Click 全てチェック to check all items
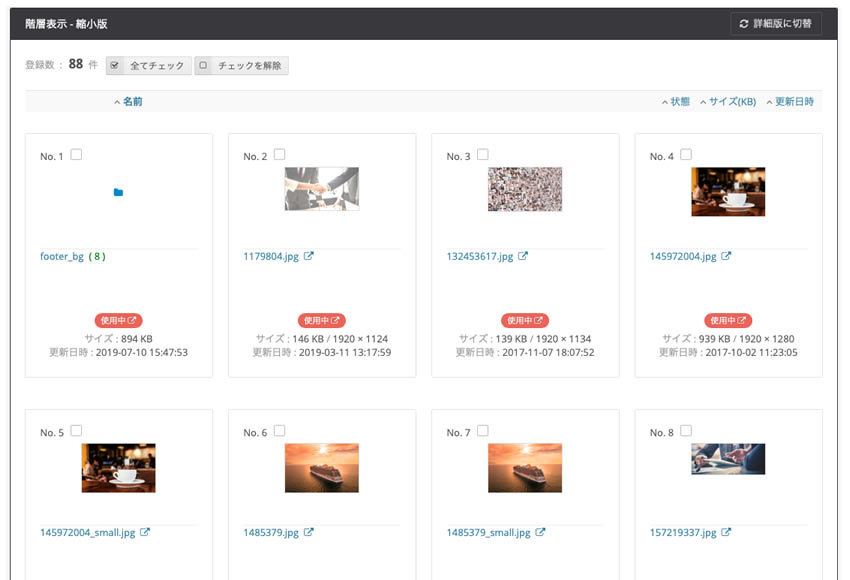This screenshot has height=580, width=850. point(149,66)
